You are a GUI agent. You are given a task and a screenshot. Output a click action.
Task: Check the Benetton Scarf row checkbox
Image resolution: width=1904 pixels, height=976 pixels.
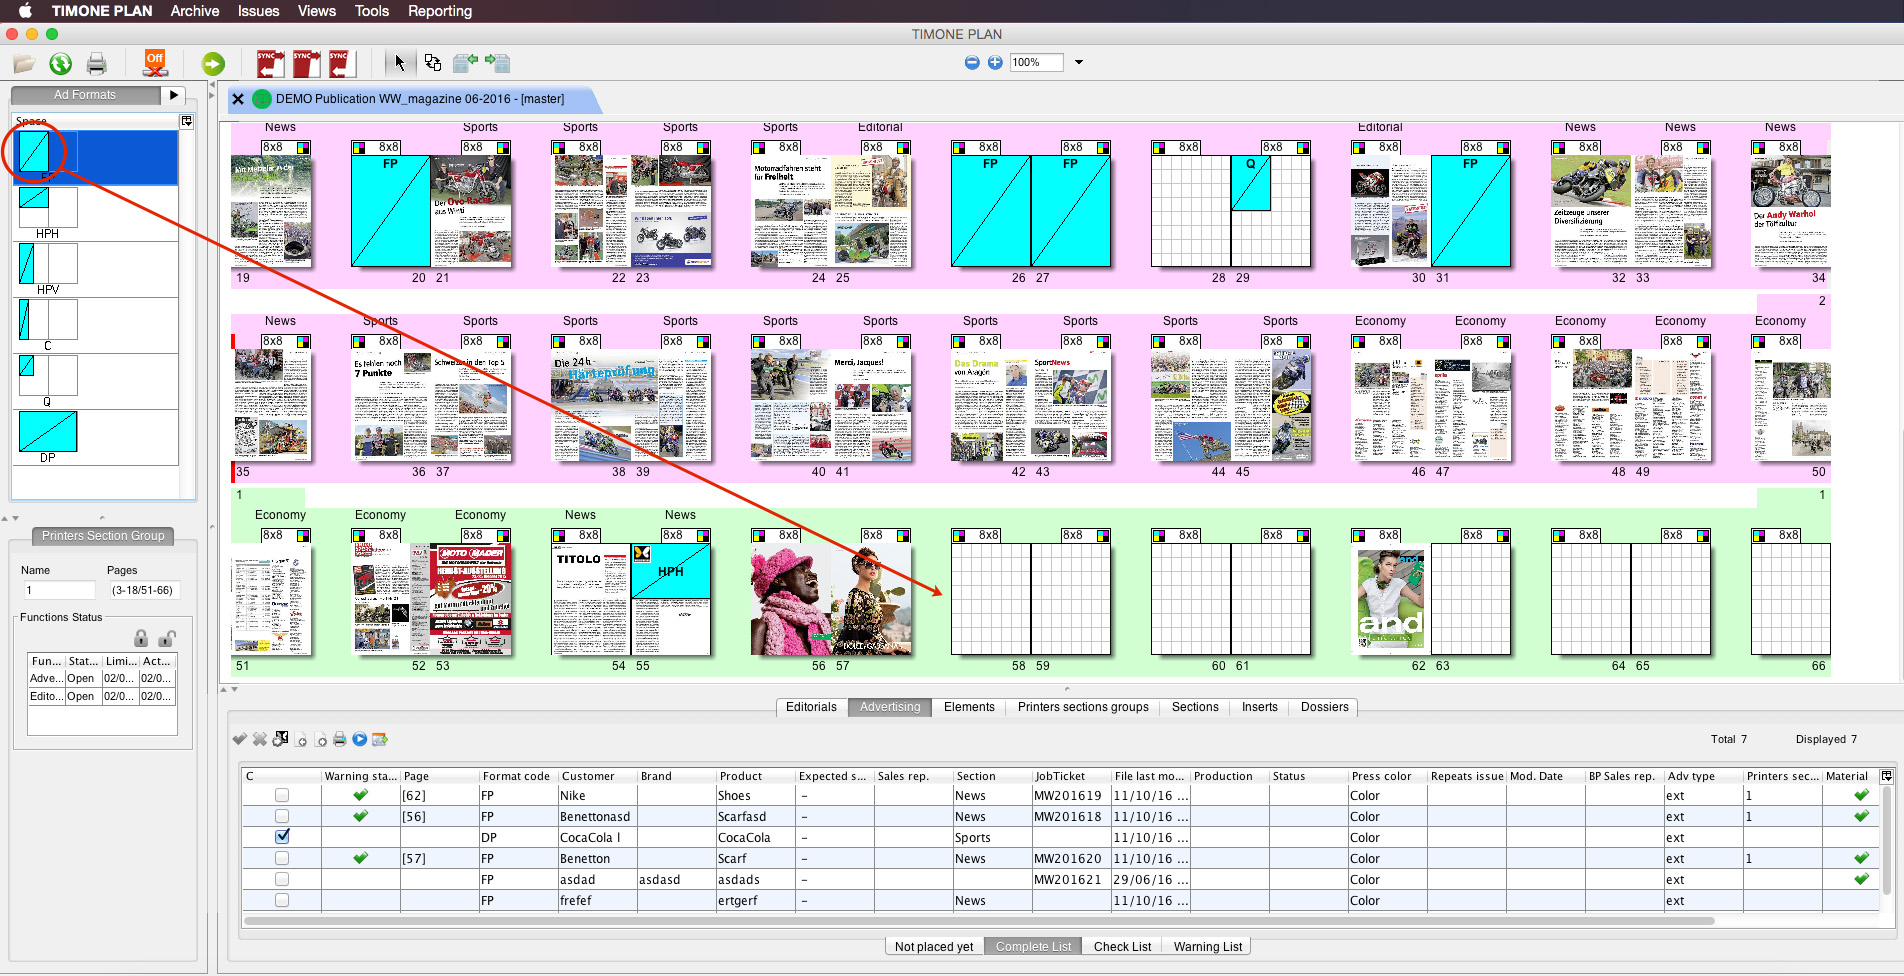pyautogui.click(x=282, y=858)
